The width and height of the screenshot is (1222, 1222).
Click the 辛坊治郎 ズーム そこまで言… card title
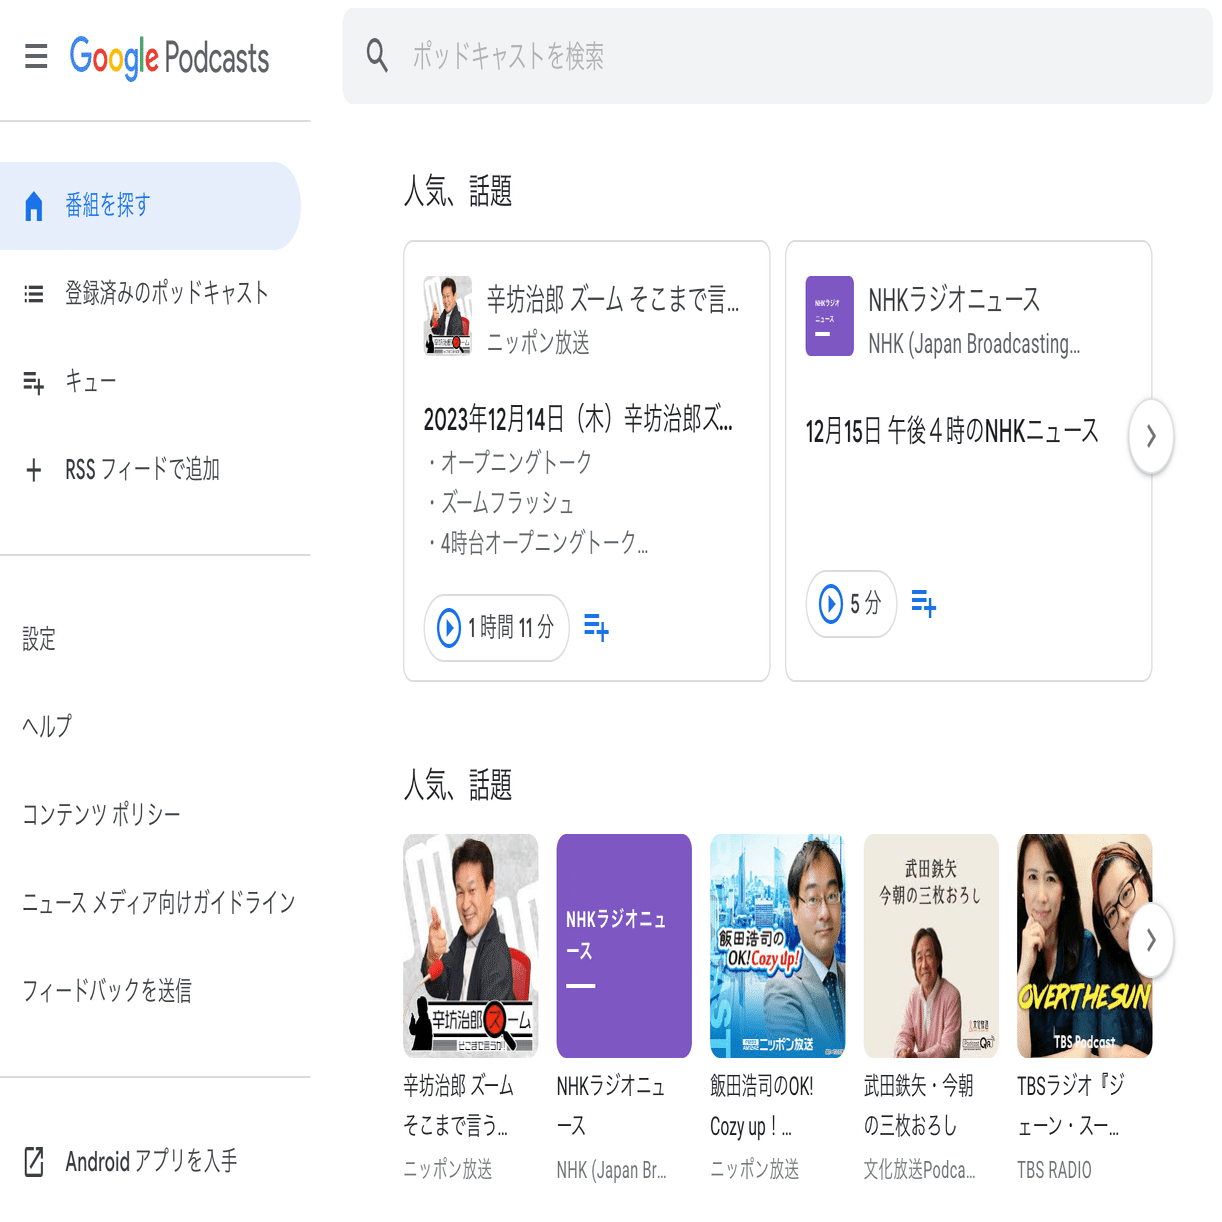[613, 299]
